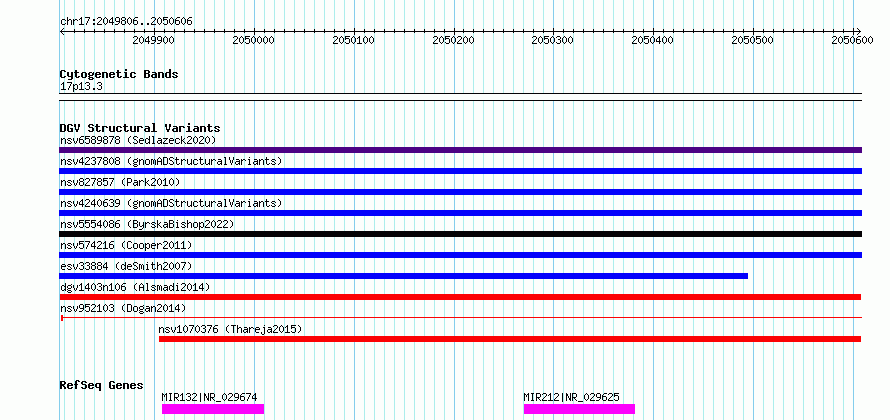This screenshot has width=890, height=420.
Task: Click ruler position 2050400
Action: [x=653, y=40]
